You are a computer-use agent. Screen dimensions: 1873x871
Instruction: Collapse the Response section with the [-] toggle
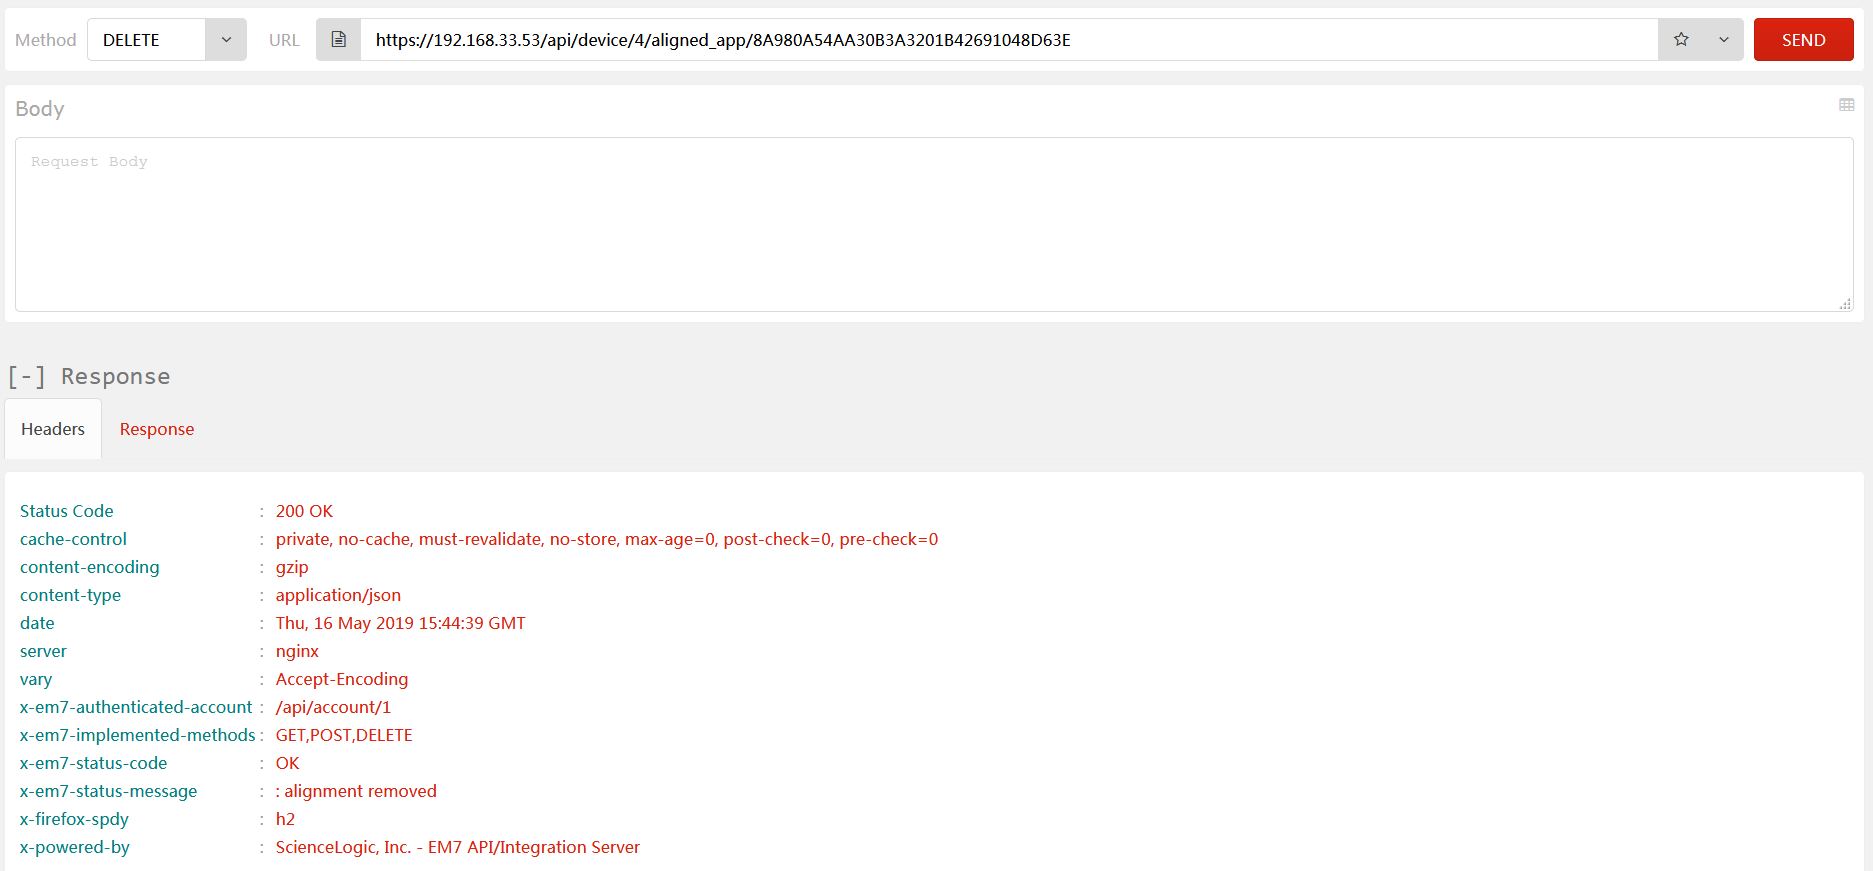27,377
